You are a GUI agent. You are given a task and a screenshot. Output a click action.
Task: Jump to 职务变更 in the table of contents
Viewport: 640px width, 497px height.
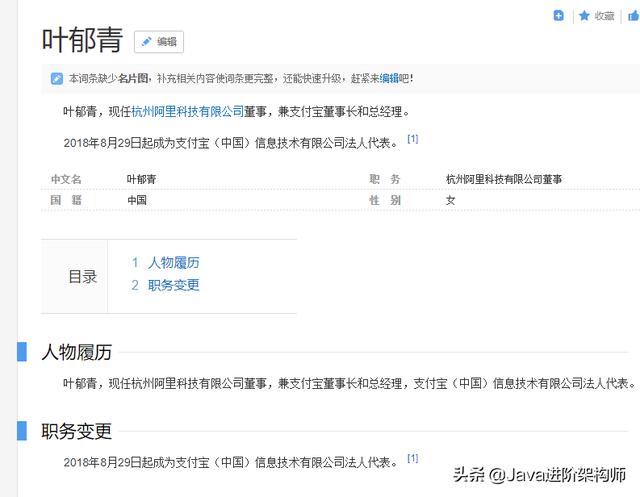[x=173, y=285]
